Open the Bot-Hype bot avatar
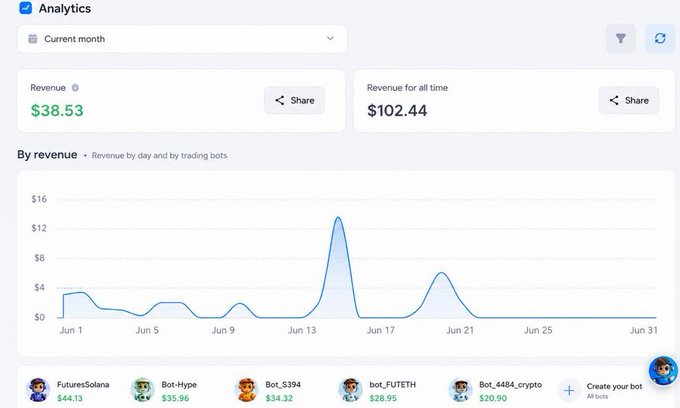 (142, 389)
